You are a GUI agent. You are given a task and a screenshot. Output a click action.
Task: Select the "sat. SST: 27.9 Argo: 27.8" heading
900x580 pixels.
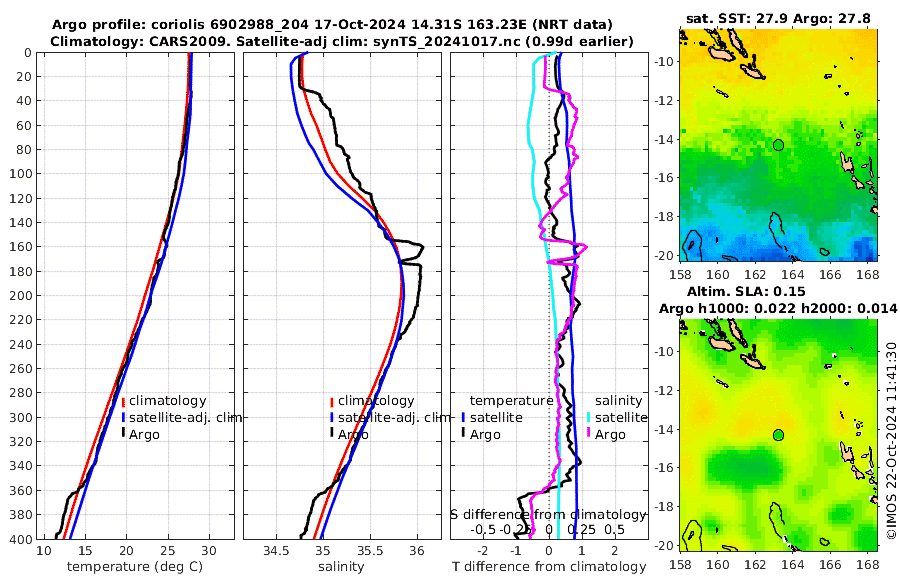click(x=778, y=18)
